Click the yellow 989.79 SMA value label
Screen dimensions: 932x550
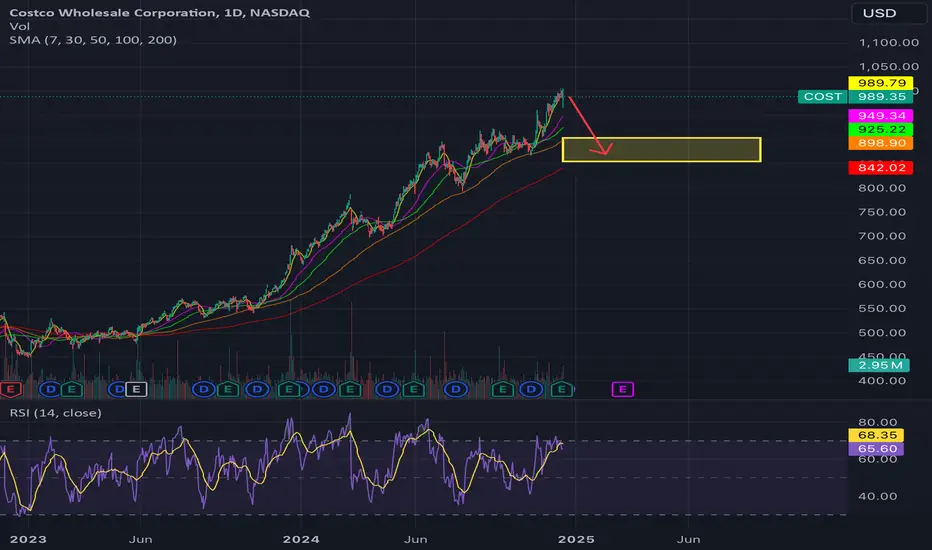tap(881, 83)
